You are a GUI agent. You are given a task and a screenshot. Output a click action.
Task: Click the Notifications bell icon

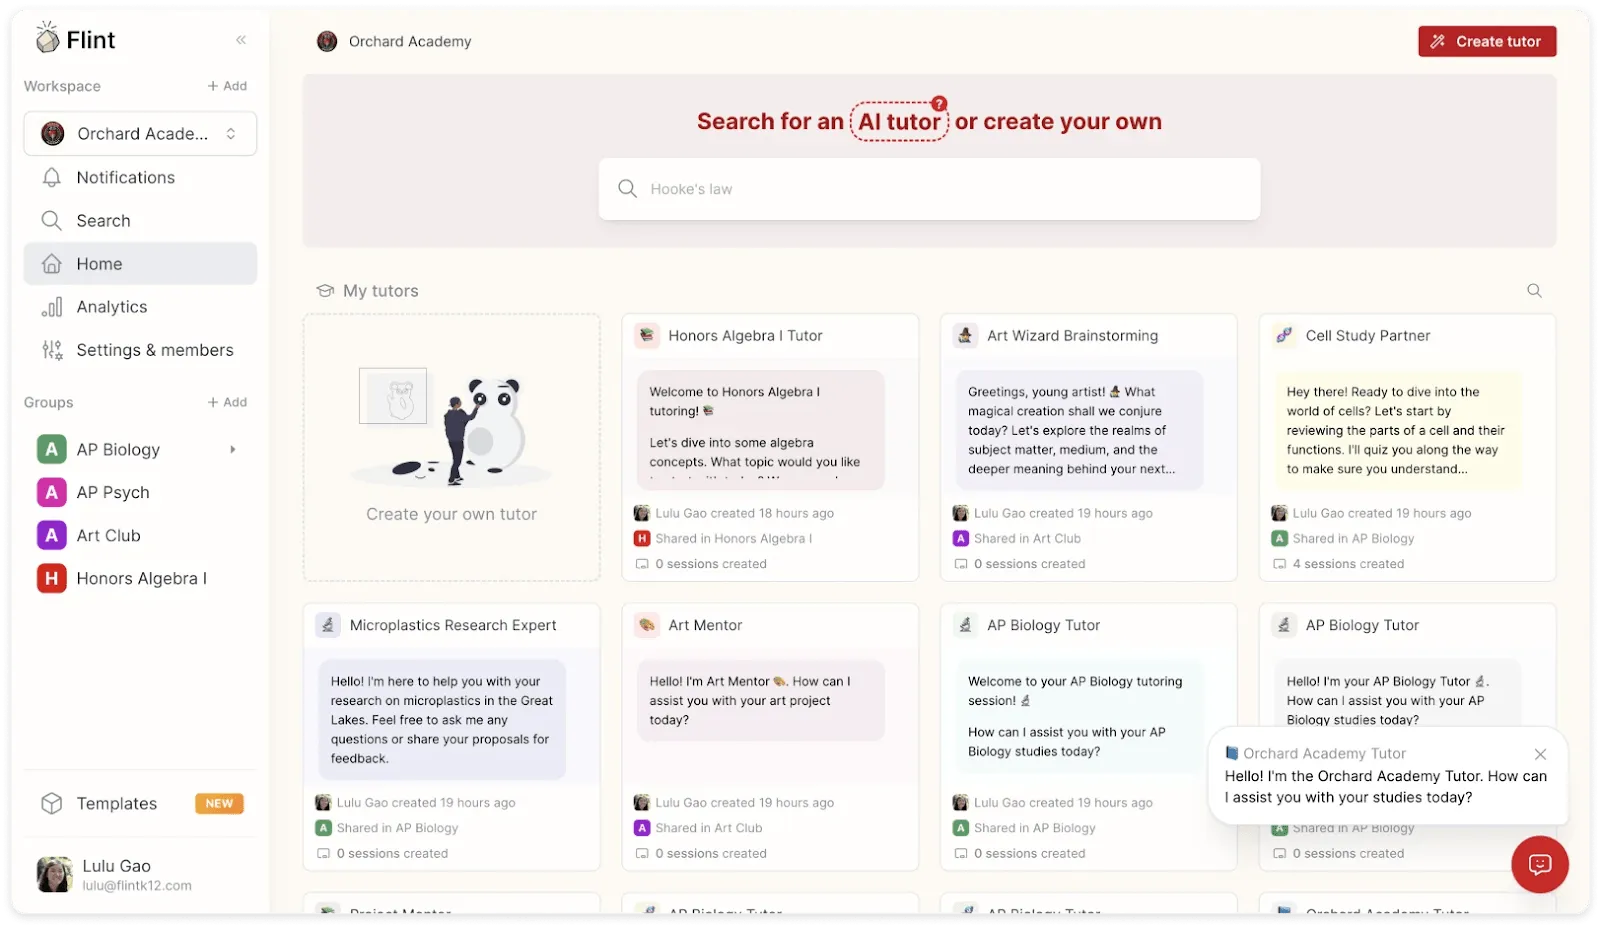tap(52, 177)
